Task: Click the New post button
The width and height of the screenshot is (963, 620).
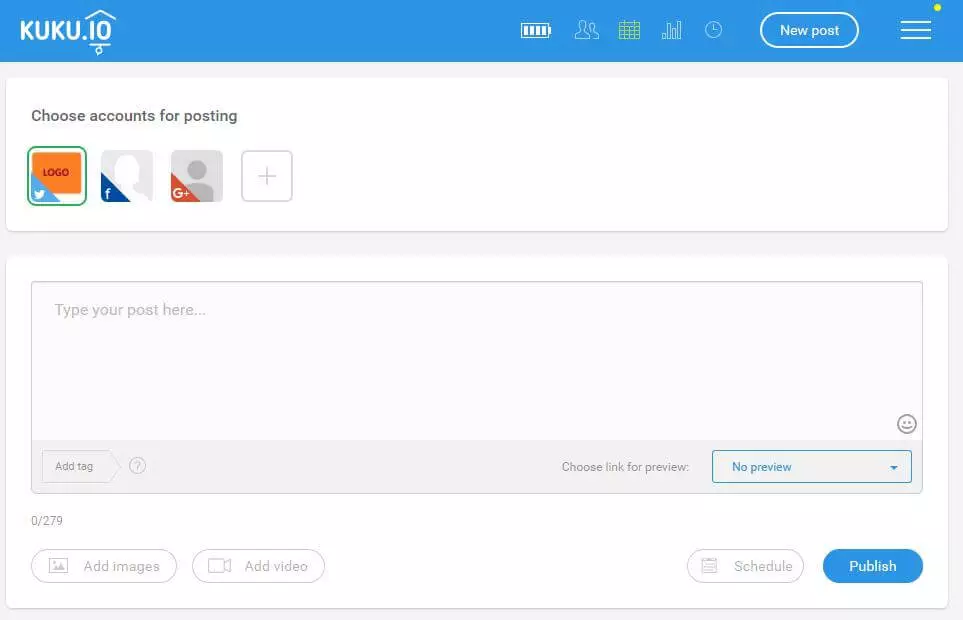Action: [x=809, y=30]
